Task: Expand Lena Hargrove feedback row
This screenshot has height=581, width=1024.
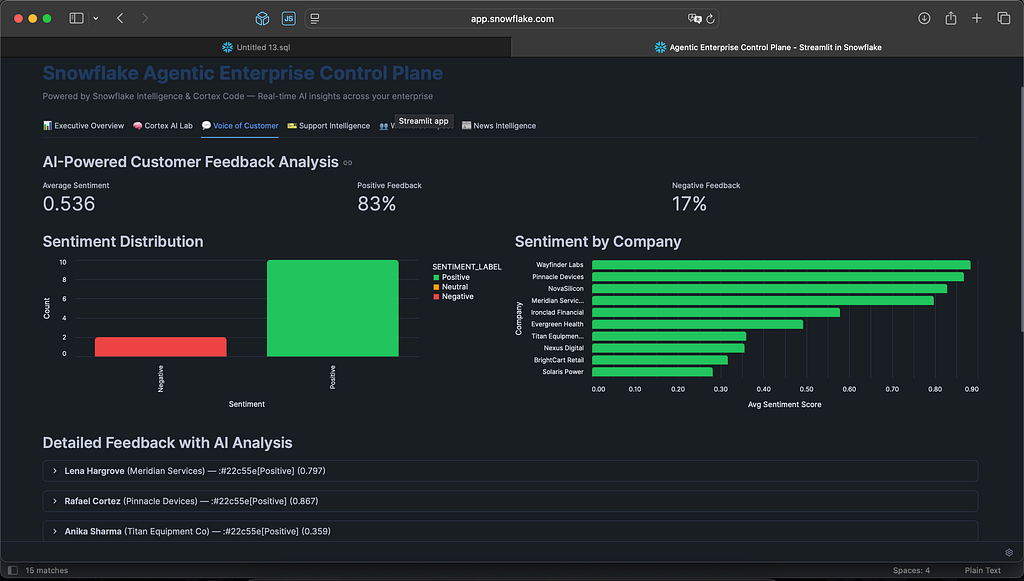Action: [510, 471]
